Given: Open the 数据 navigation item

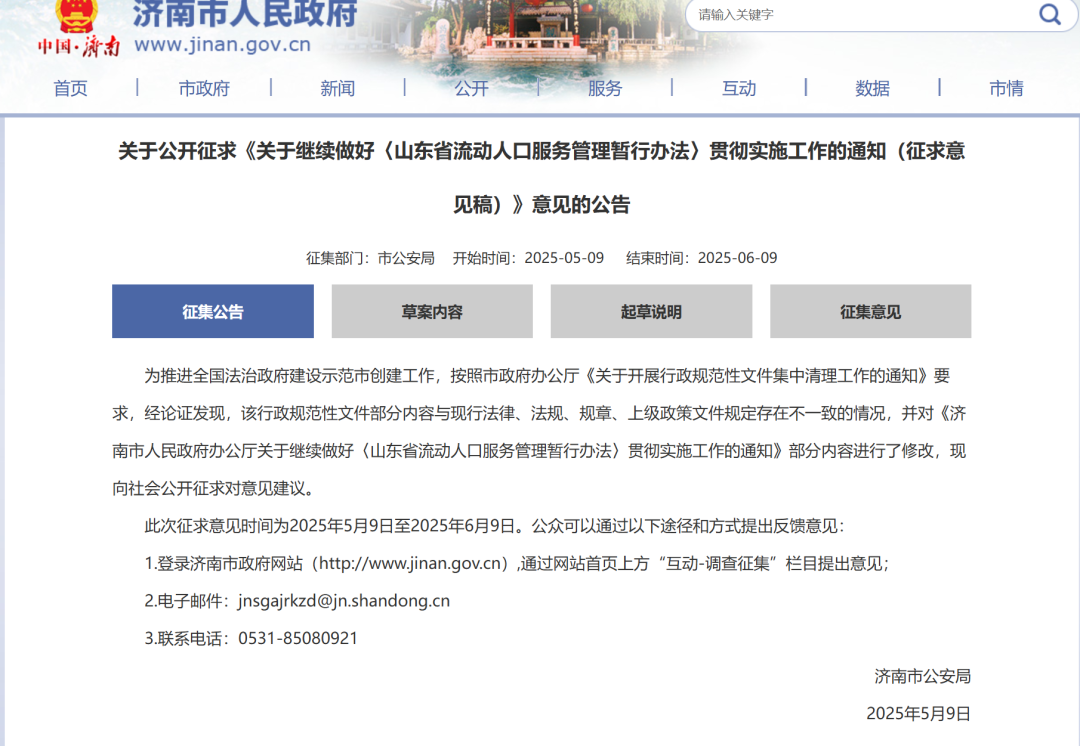Looking at the screenshot, I should (873, 88).
